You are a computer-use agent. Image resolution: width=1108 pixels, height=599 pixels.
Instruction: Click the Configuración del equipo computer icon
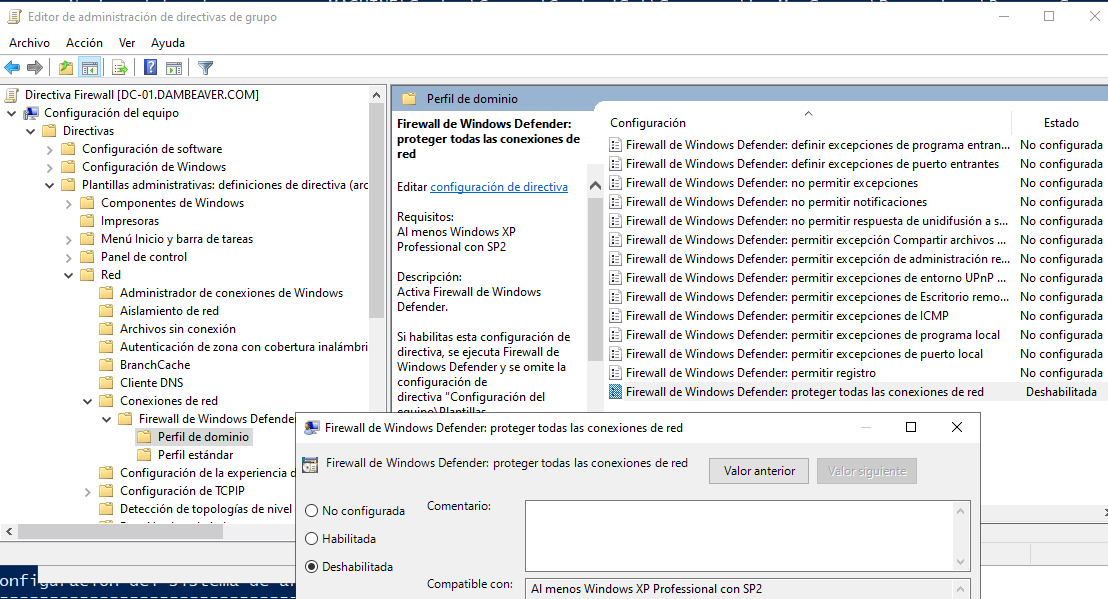[31, 113]
